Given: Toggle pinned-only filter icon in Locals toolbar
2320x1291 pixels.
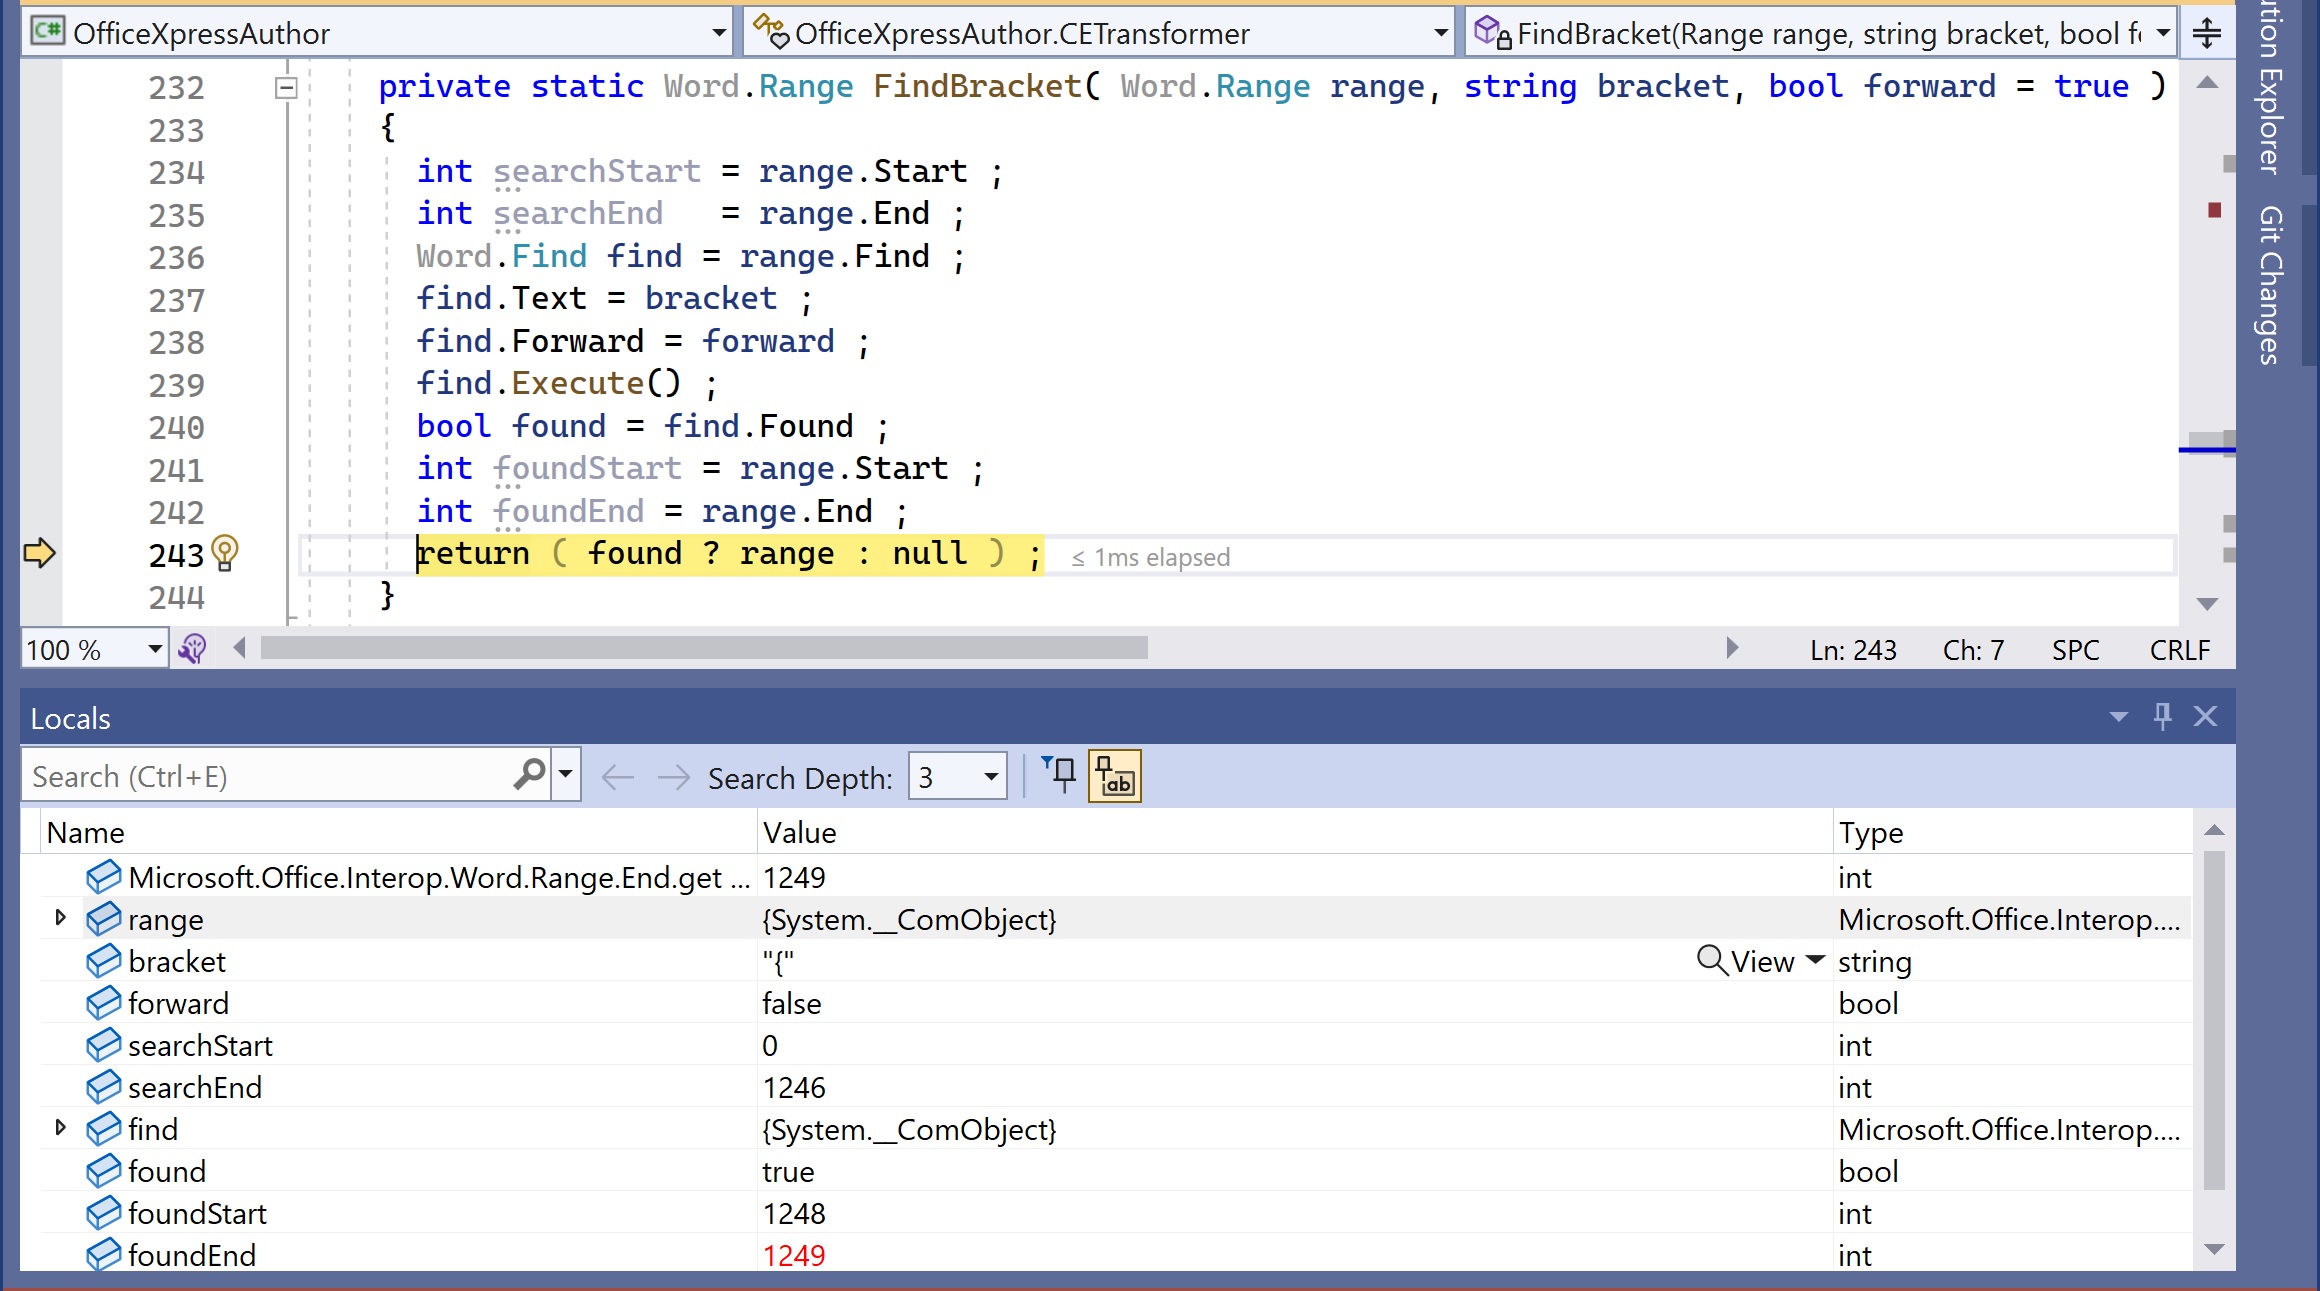Looking at the screenshot, I should pos(1058,775).
